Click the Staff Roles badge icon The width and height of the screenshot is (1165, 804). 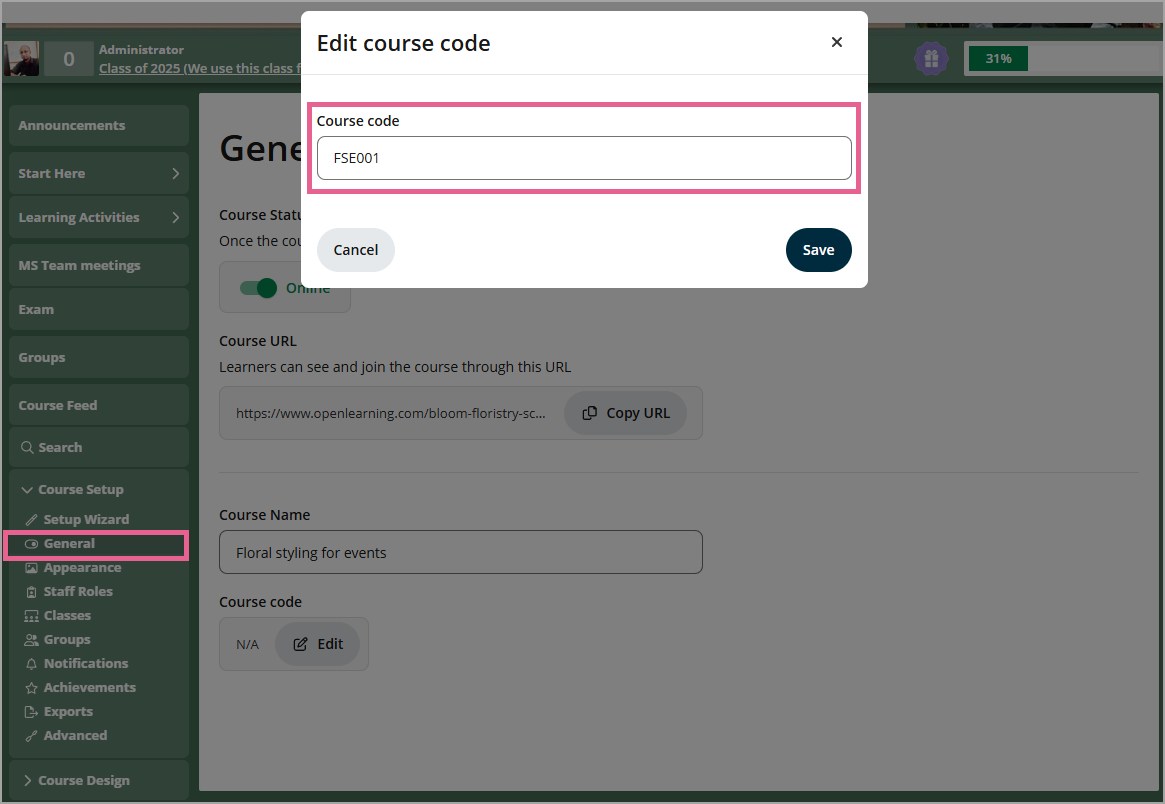tap(31, 592)
